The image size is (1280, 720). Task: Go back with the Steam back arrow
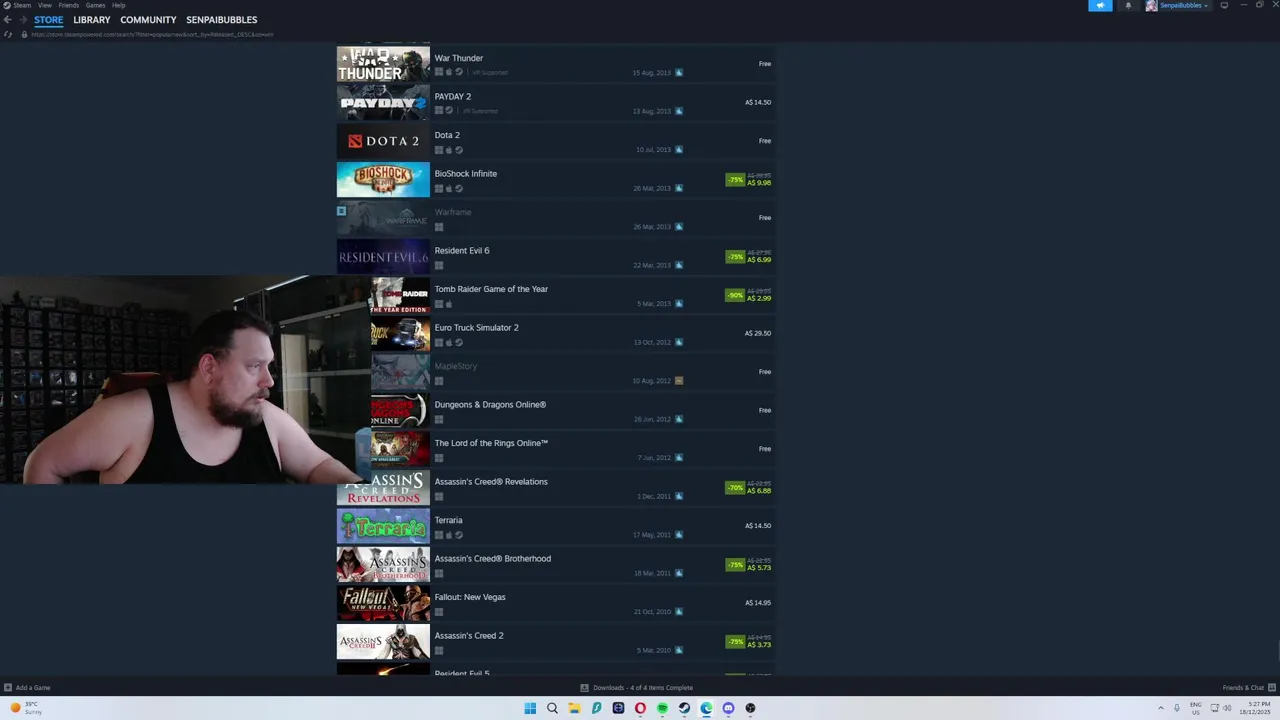(8, 20)
